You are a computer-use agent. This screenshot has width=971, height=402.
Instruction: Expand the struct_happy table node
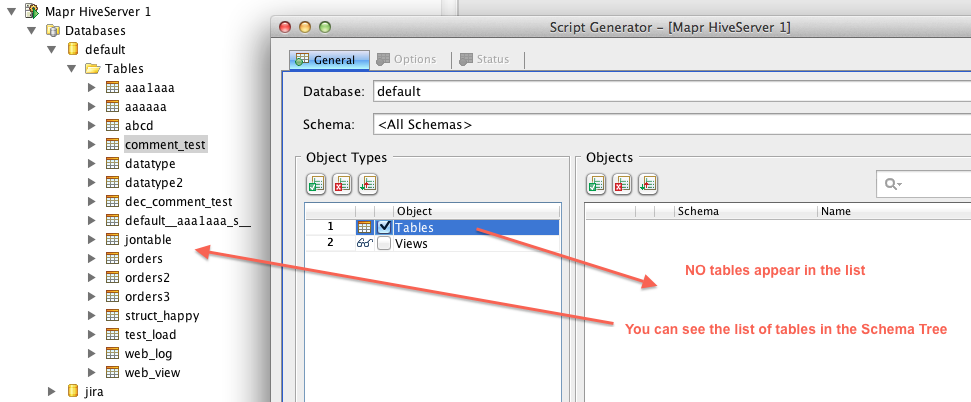pyautogui.click(x=92, y=315)
